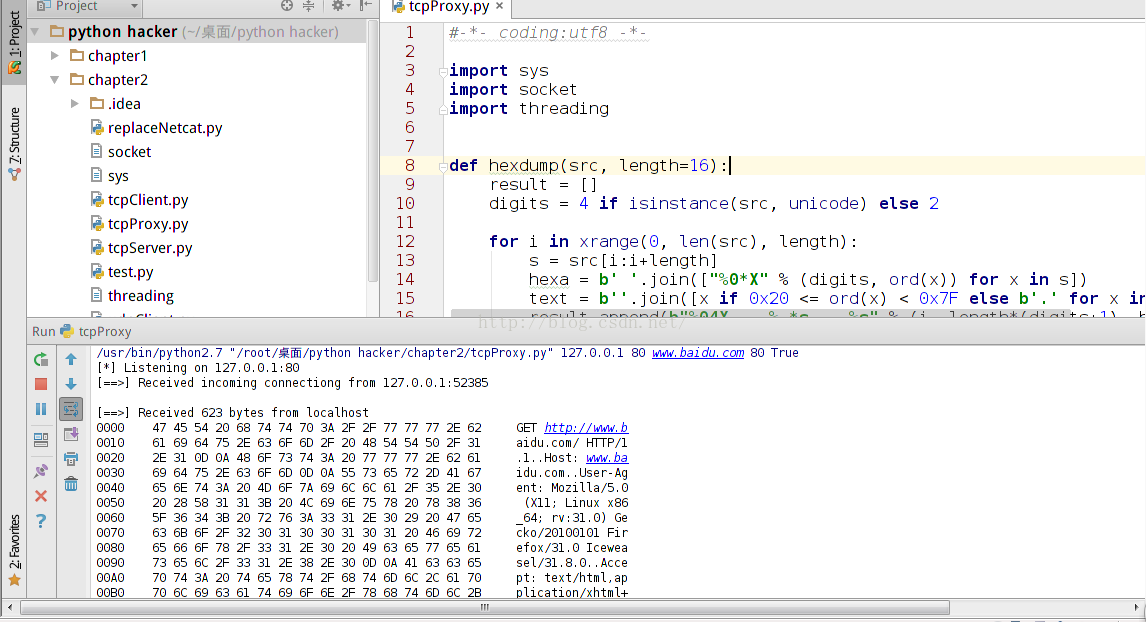Select the python hacker project root
1146x622 pixels.
coord(122,32)
